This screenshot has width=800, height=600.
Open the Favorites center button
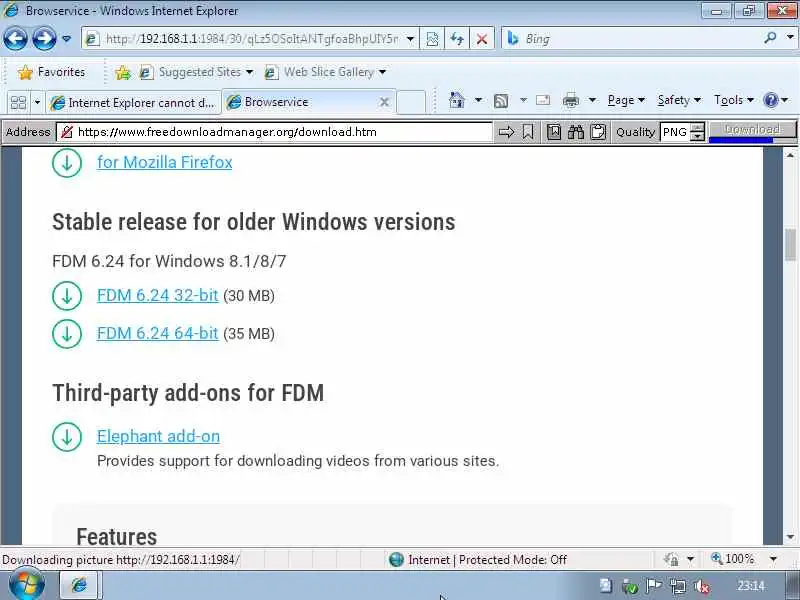pos(52,72)
